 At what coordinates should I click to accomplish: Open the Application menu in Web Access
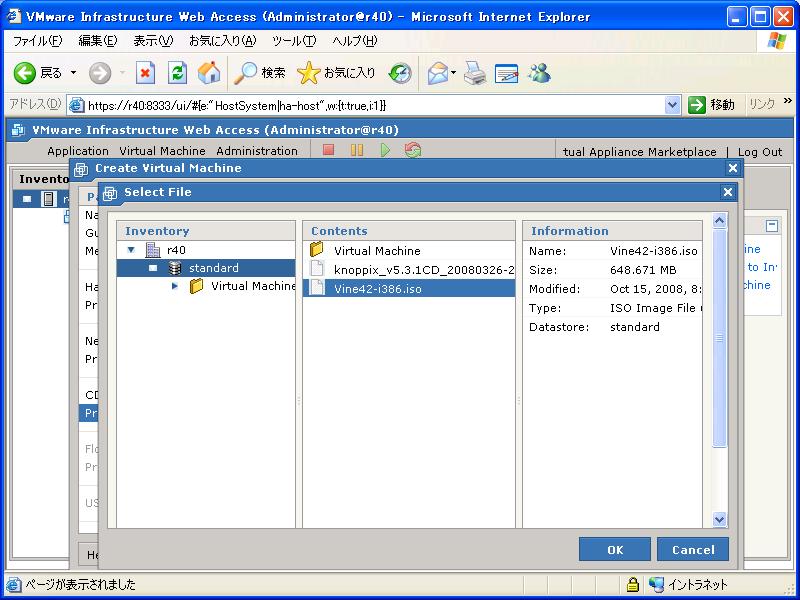point(78,151)
